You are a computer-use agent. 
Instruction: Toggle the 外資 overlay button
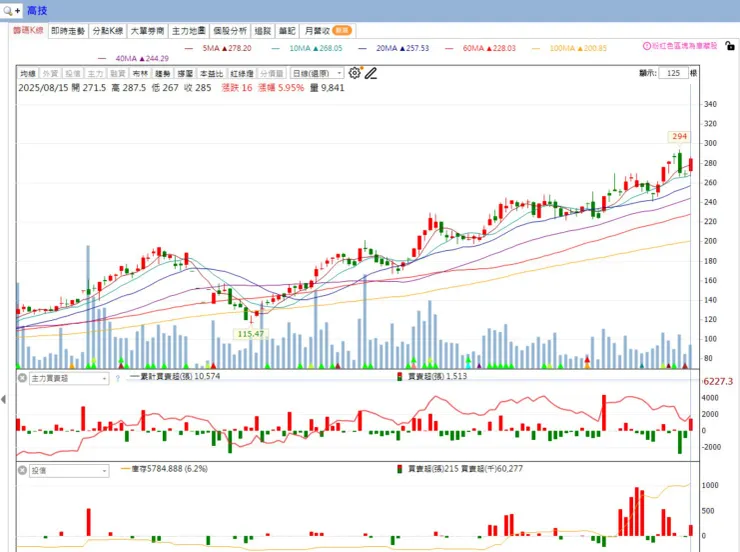click(x=50, y=74)
